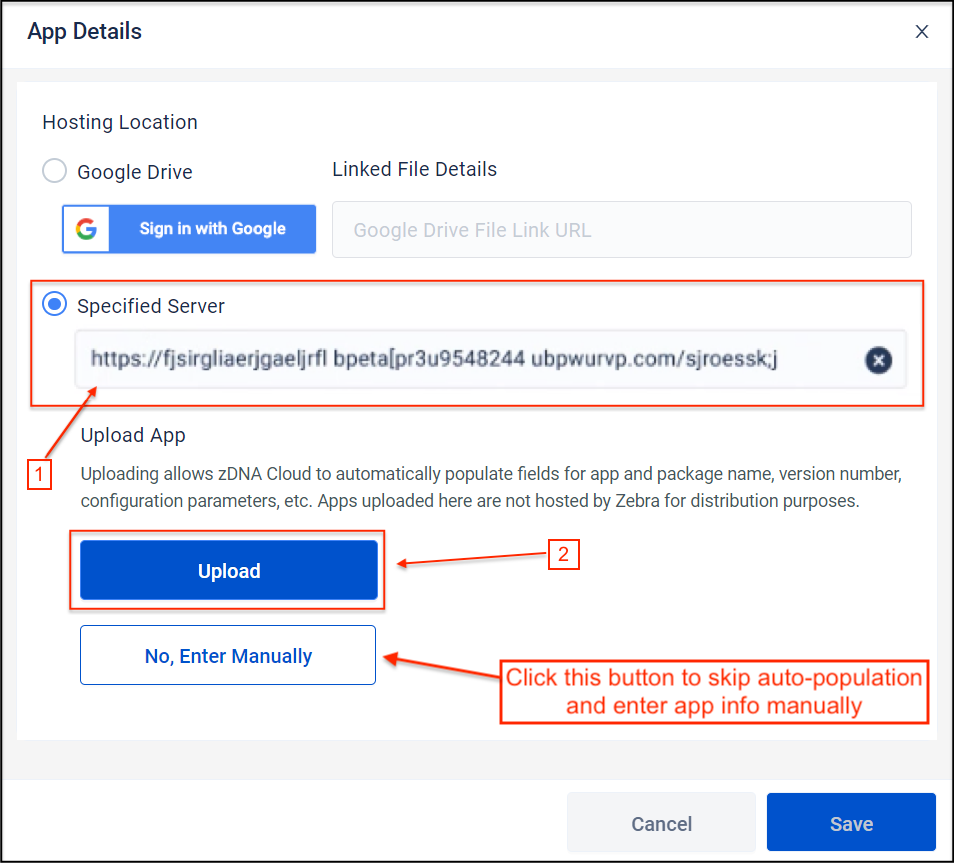This screenshot has width=954, height=863.
Task: Click the red annotation marker 1
Action: pyautogui.click(x=38, y=475)
